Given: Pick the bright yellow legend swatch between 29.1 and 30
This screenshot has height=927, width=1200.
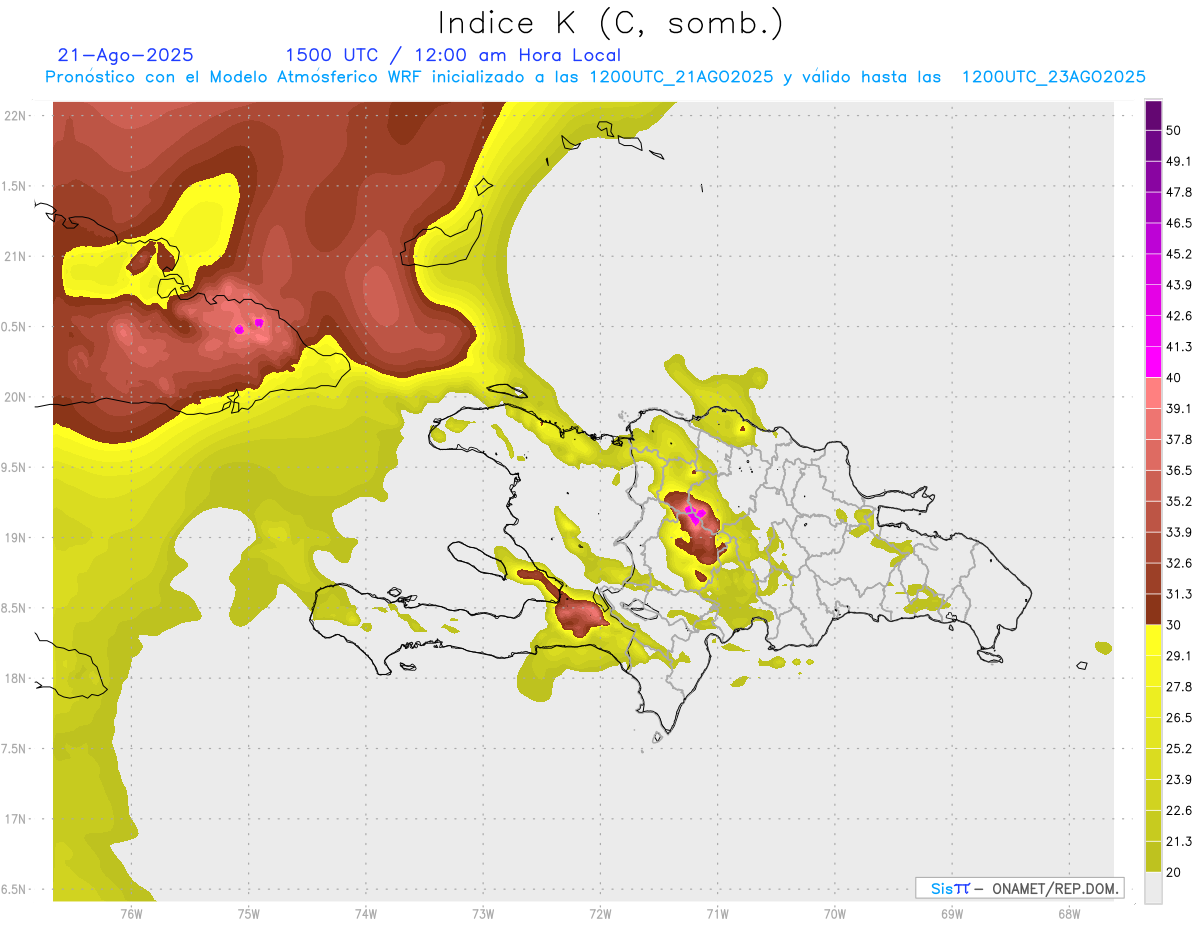Looking at the screenshot, I should tap(1153, 641).
